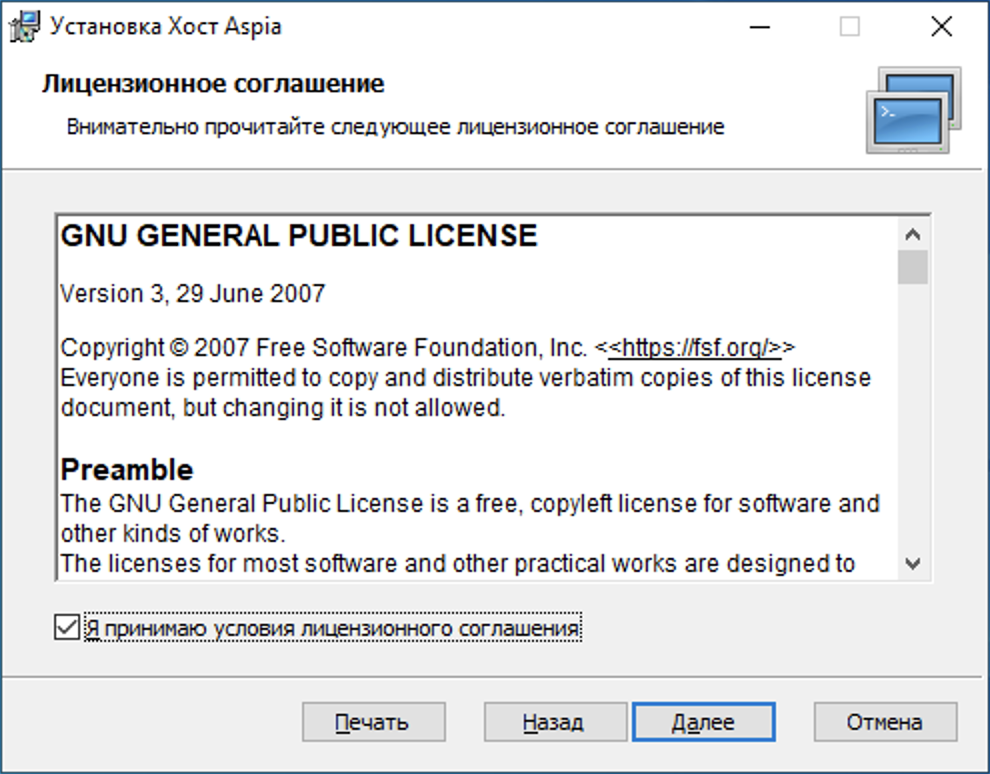The image size is (990, 774).
Task: Click the "Внимательно прочитайте" subtitle text
Action: 395,127
